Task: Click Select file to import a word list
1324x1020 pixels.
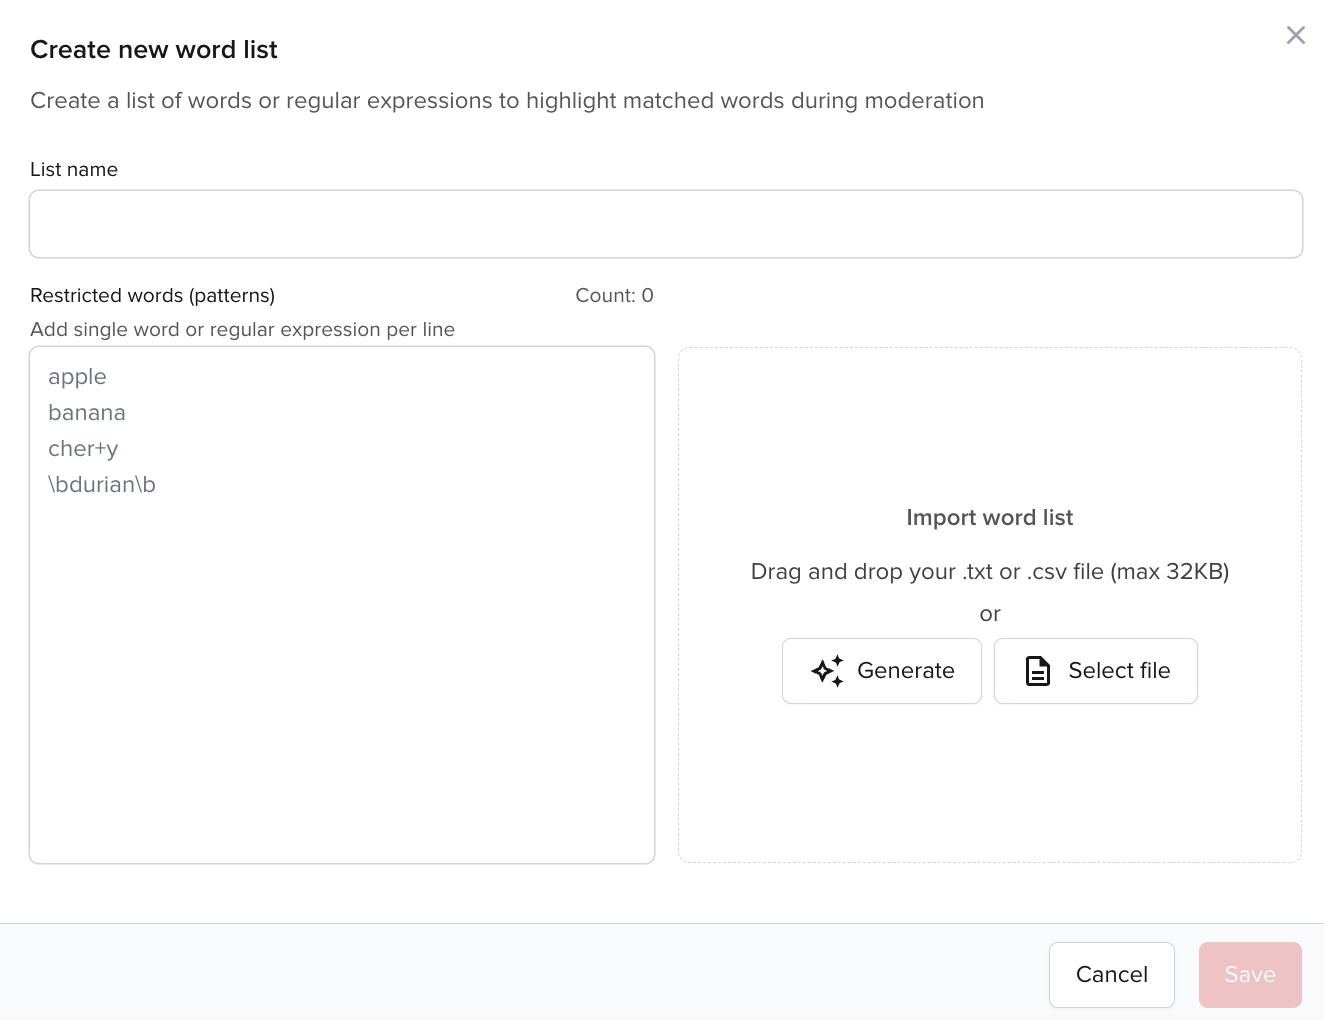Action: point(1095,671)
